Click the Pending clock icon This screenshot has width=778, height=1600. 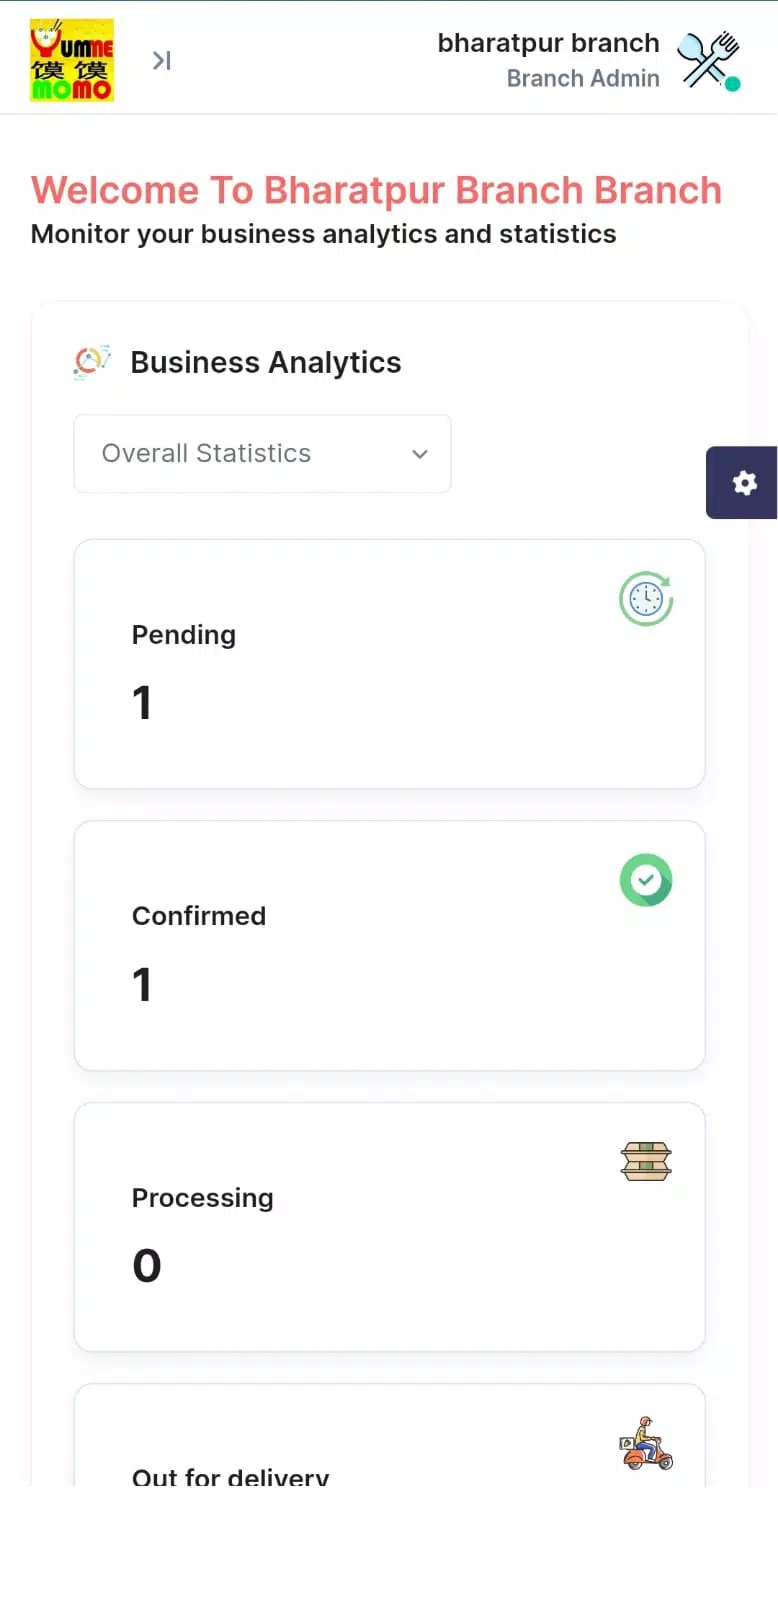click(x=646, y=599)
